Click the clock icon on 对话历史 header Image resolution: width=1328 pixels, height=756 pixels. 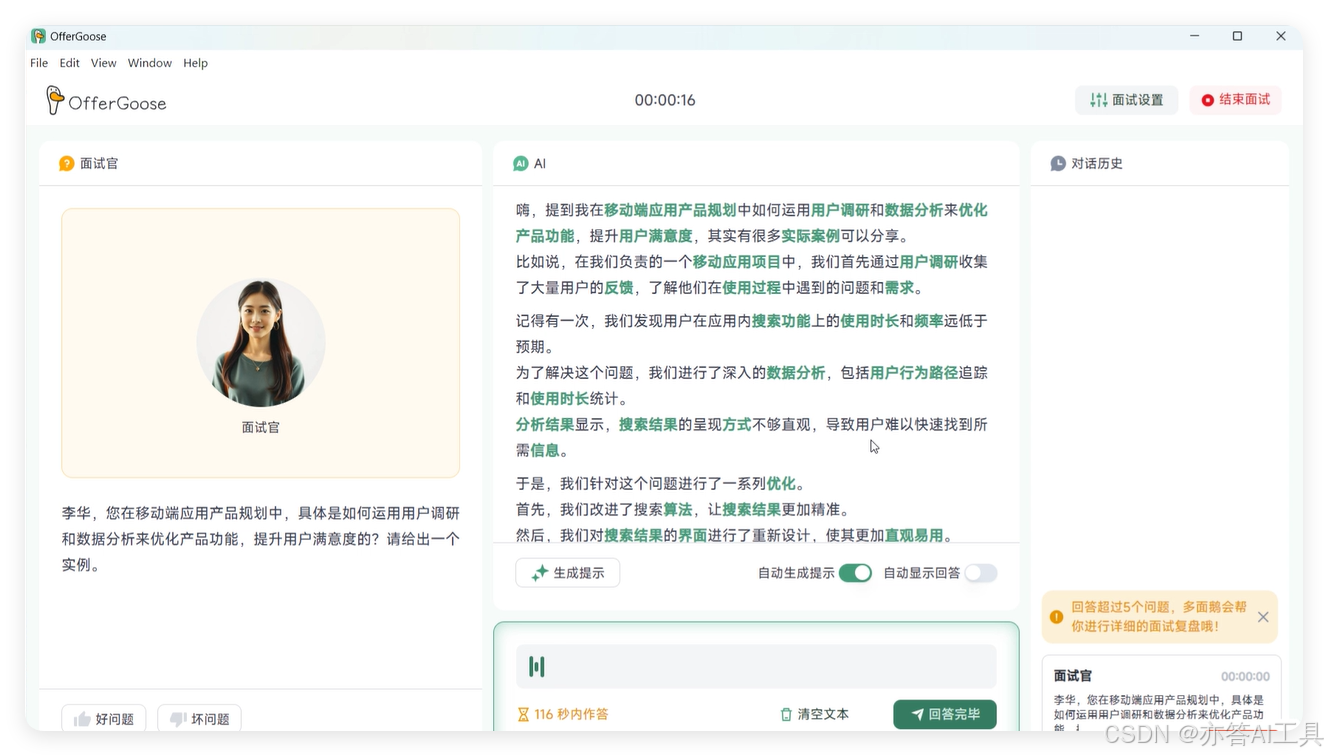coord(1057,163)
